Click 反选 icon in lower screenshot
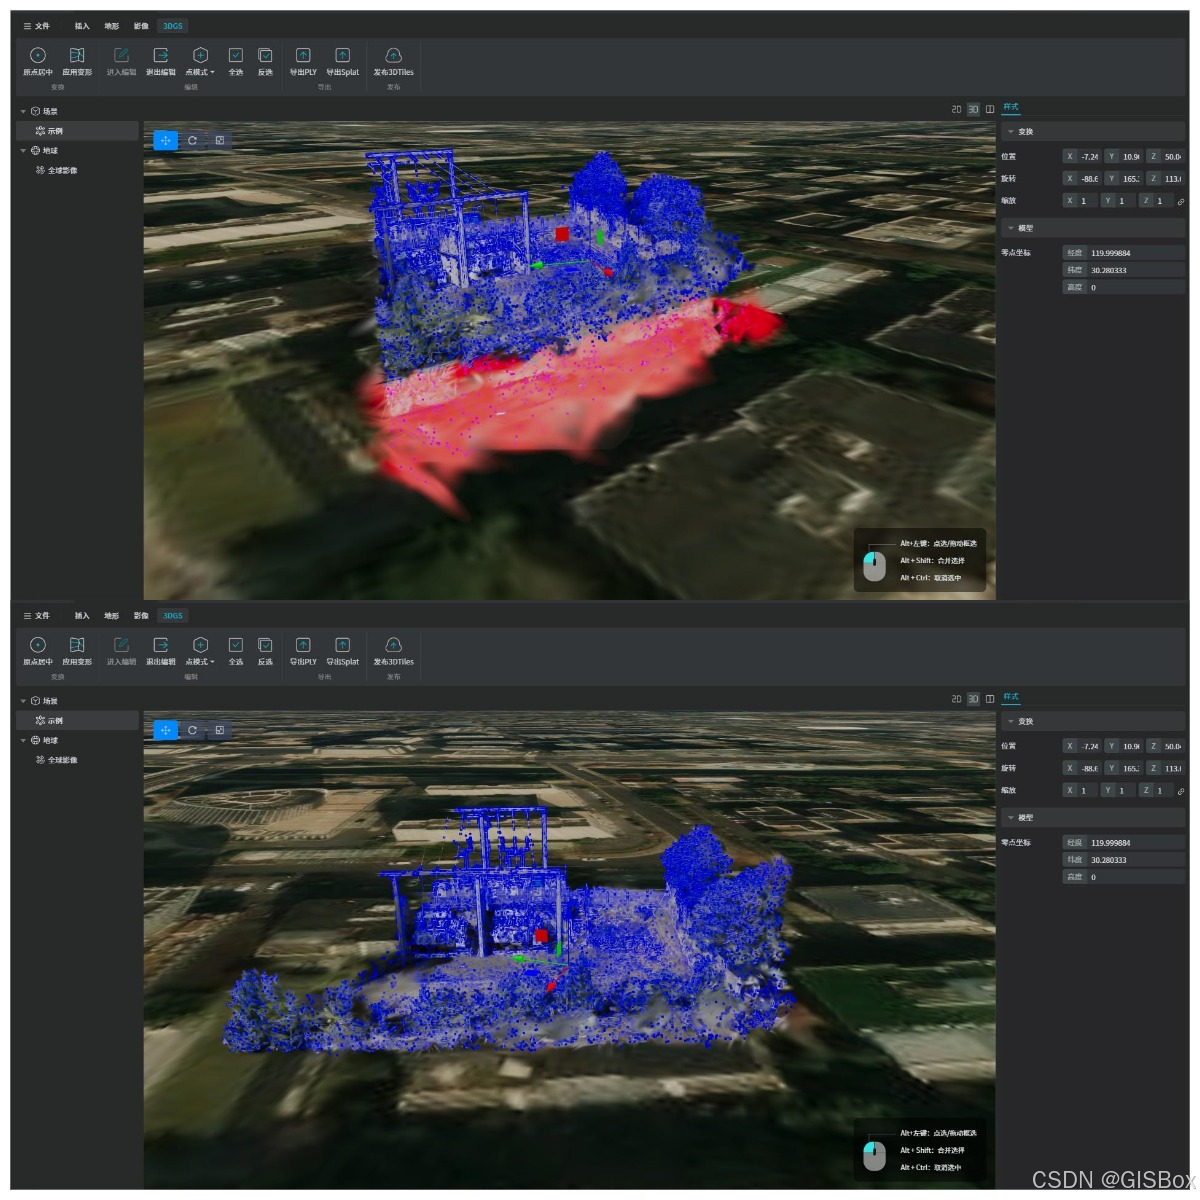This screenshot has width=1200, height=1200. click(265, 645)
